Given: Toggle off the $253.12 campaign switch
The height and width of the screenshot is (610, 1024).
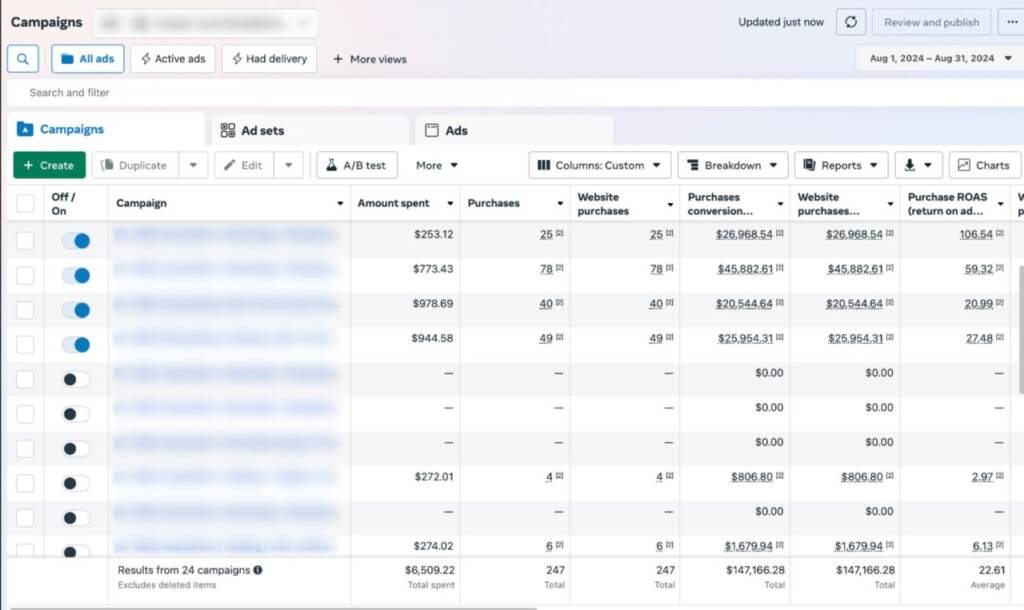Looking at the screenshot, I should click(x=76, y=241).
